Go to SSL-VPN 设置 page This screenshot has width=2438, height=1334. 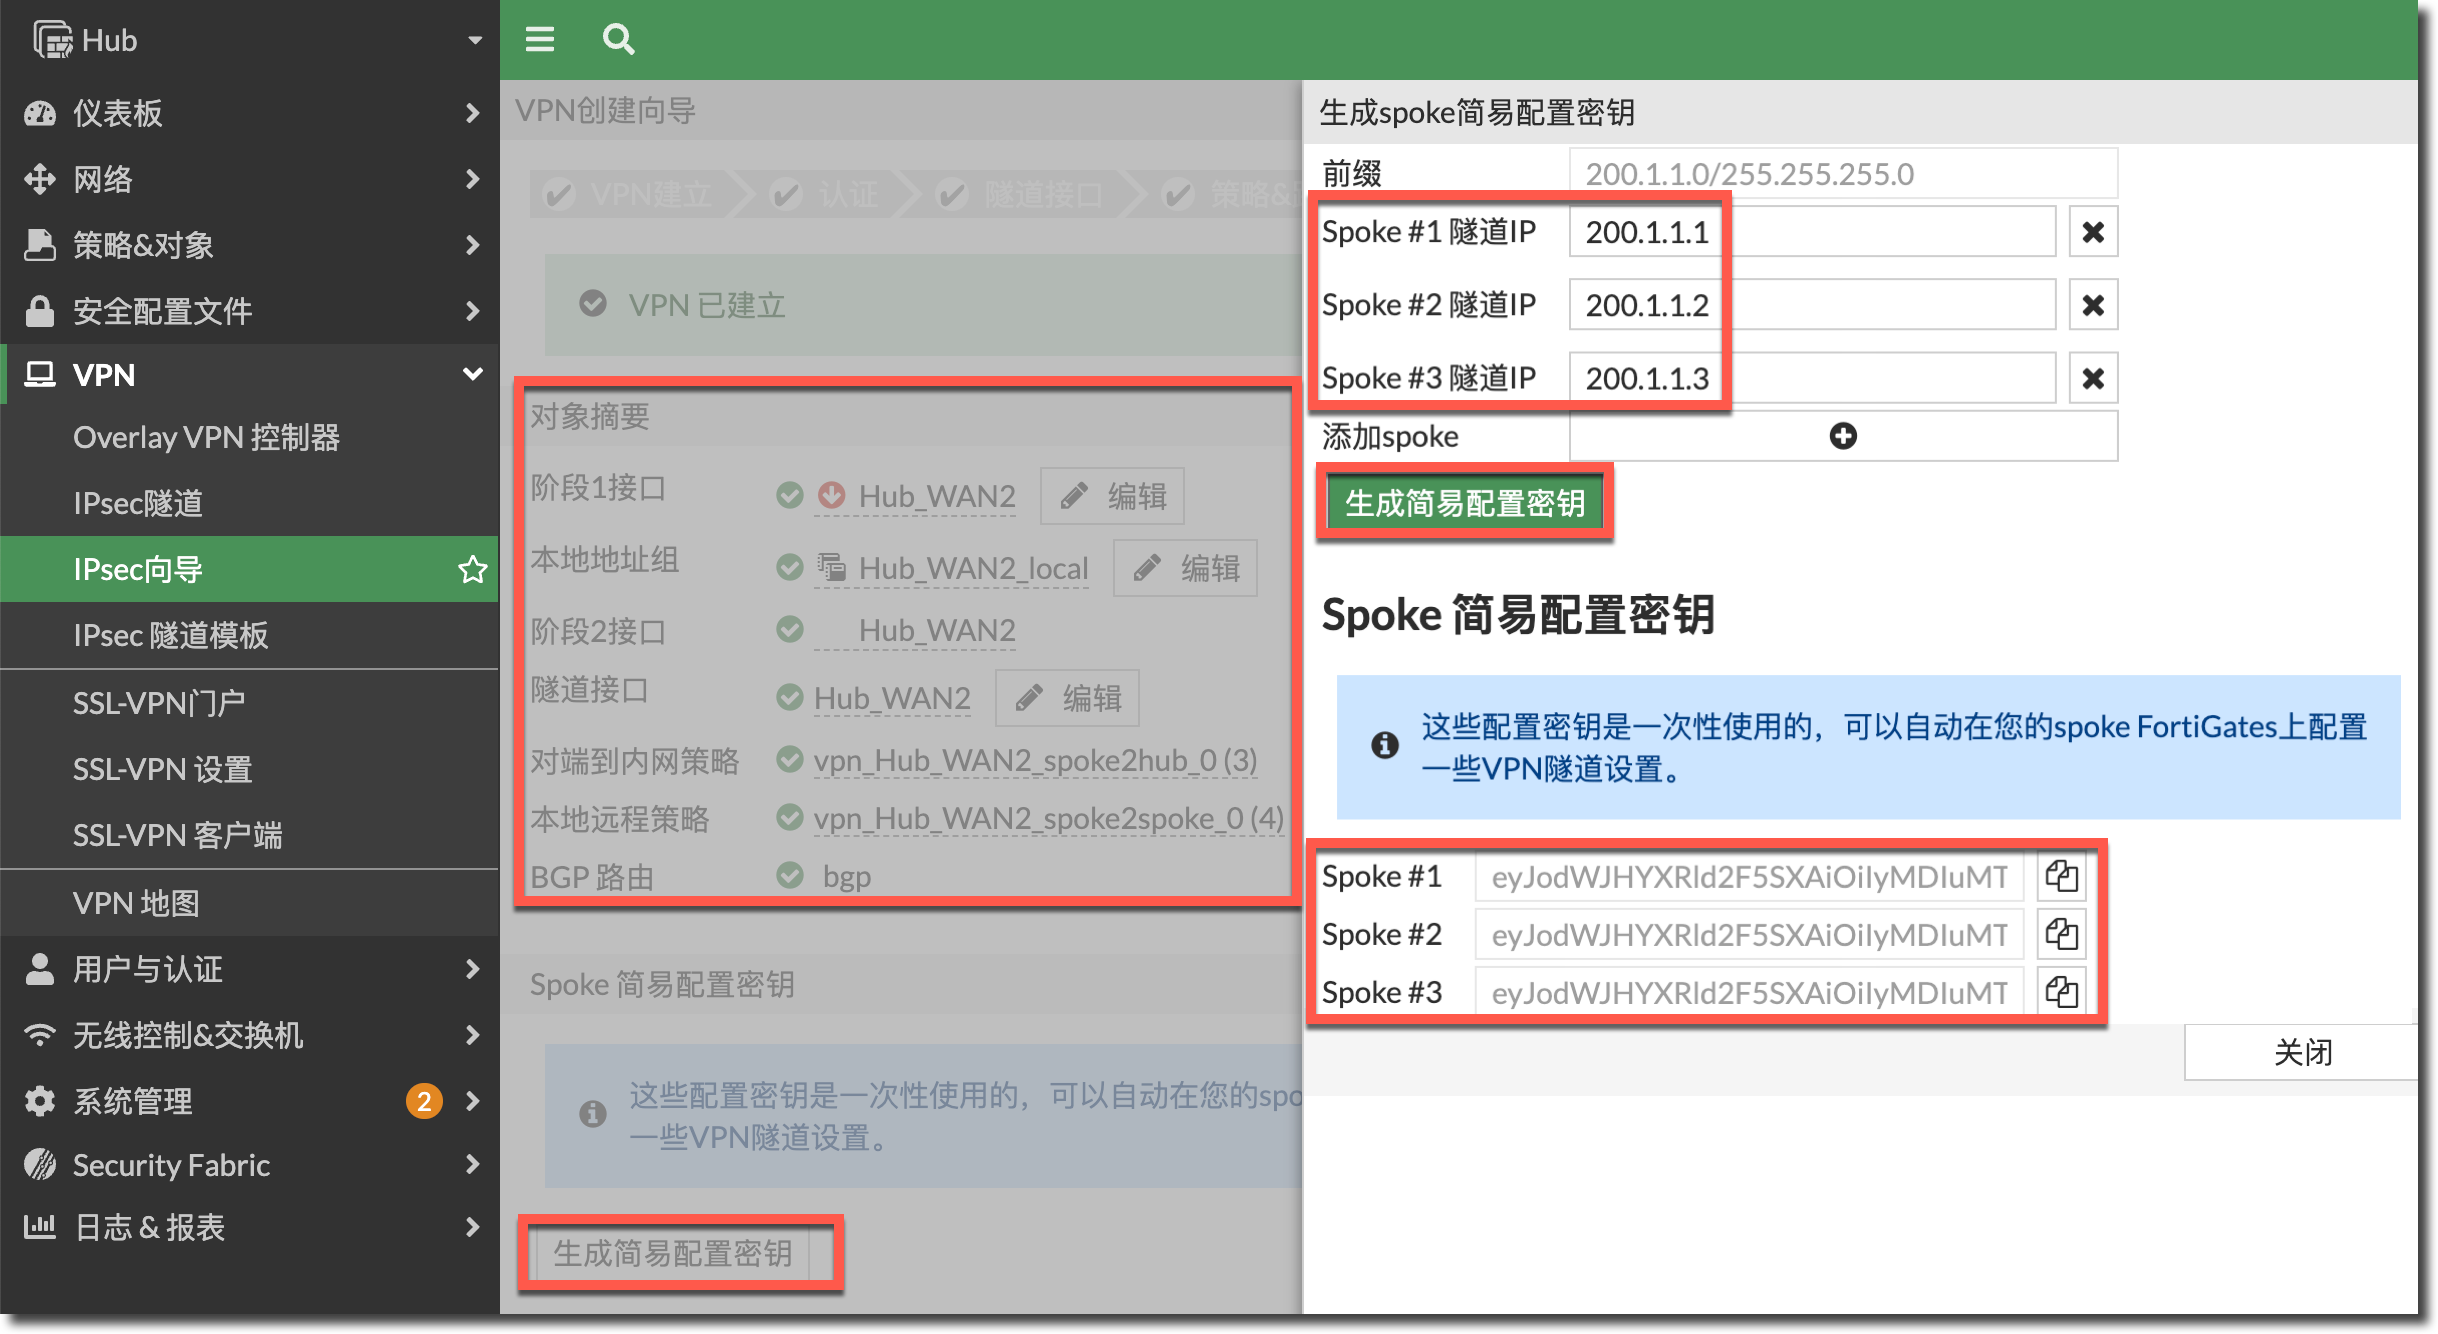tap(162, 769)
